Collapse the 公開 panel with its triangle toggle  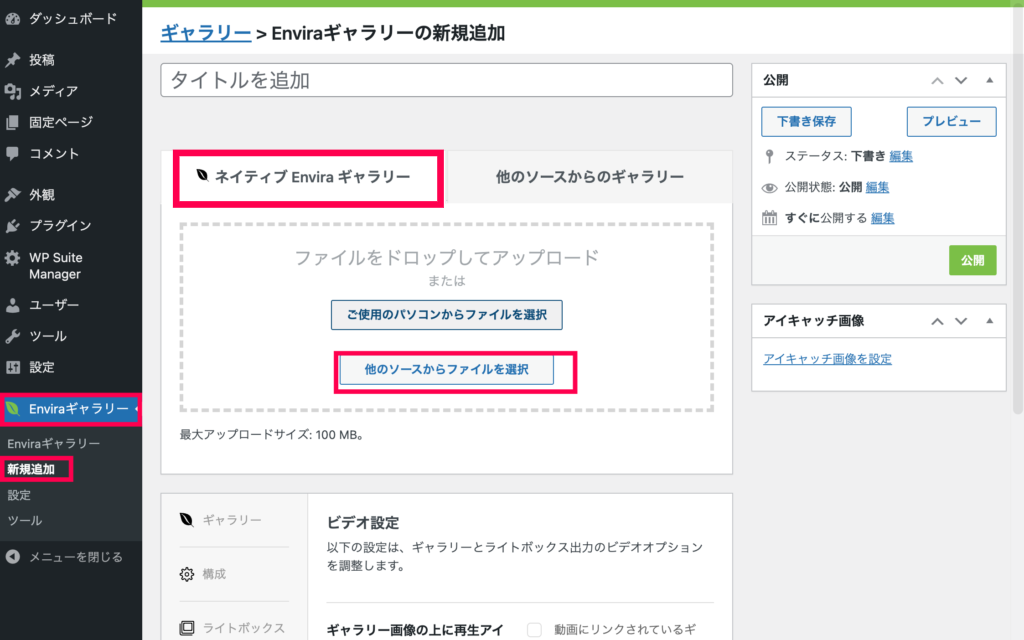pos(989,80)
